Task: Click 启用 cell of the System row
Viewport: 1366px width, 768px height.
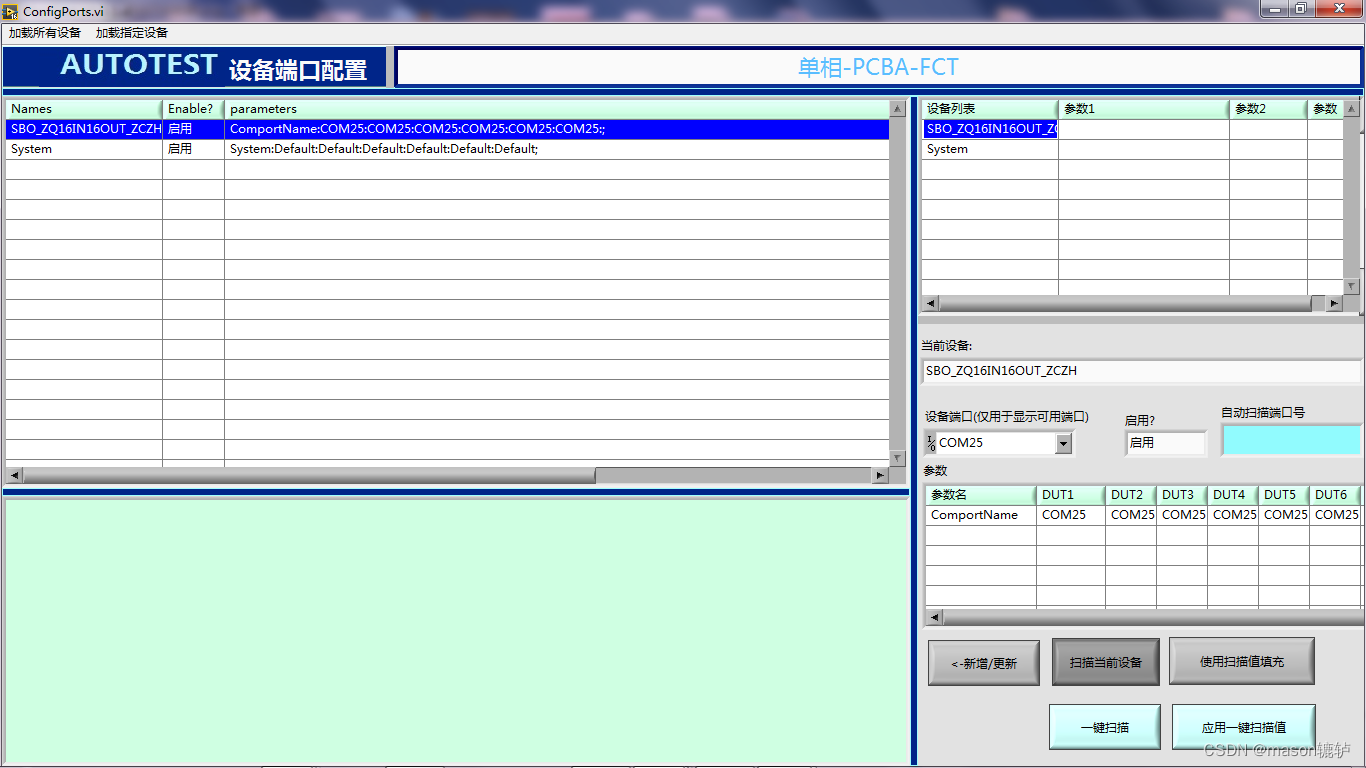Action: point(194,149)
